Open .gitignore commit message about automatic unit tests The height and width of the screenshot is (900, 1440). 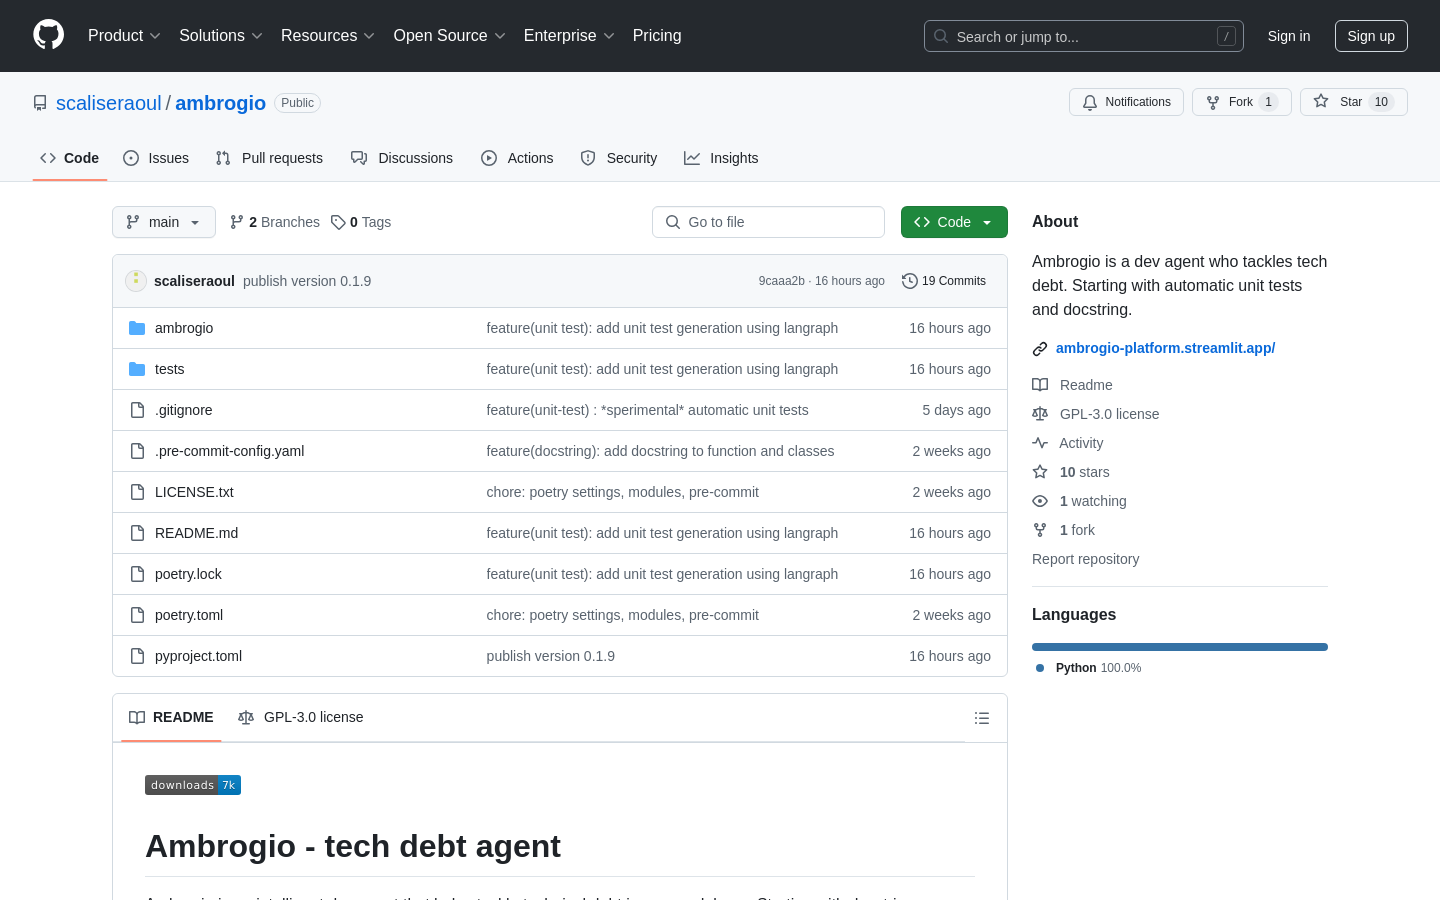647,410
